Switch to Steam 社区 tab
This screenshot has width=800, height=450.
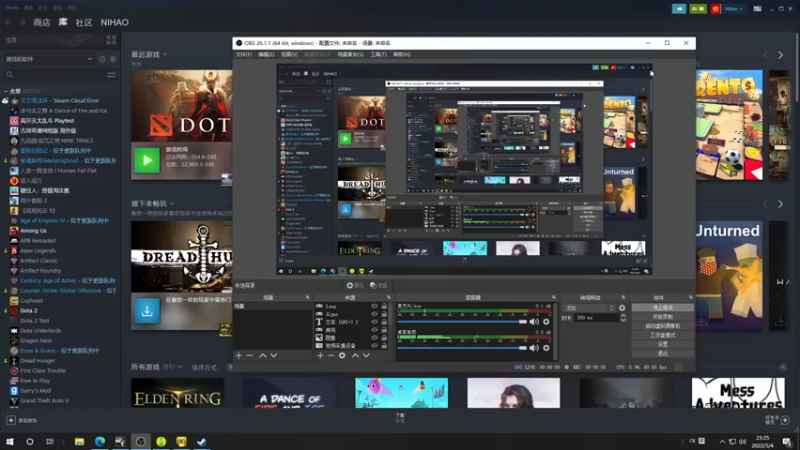pos(84,22)
